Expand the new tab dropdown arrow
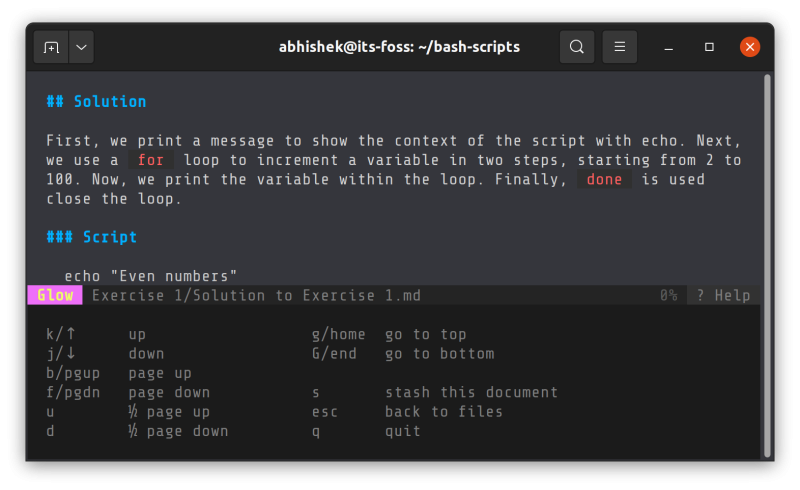The width and height of the screenshot is (800, 490). pyautogui.click(x=82, y=47)
